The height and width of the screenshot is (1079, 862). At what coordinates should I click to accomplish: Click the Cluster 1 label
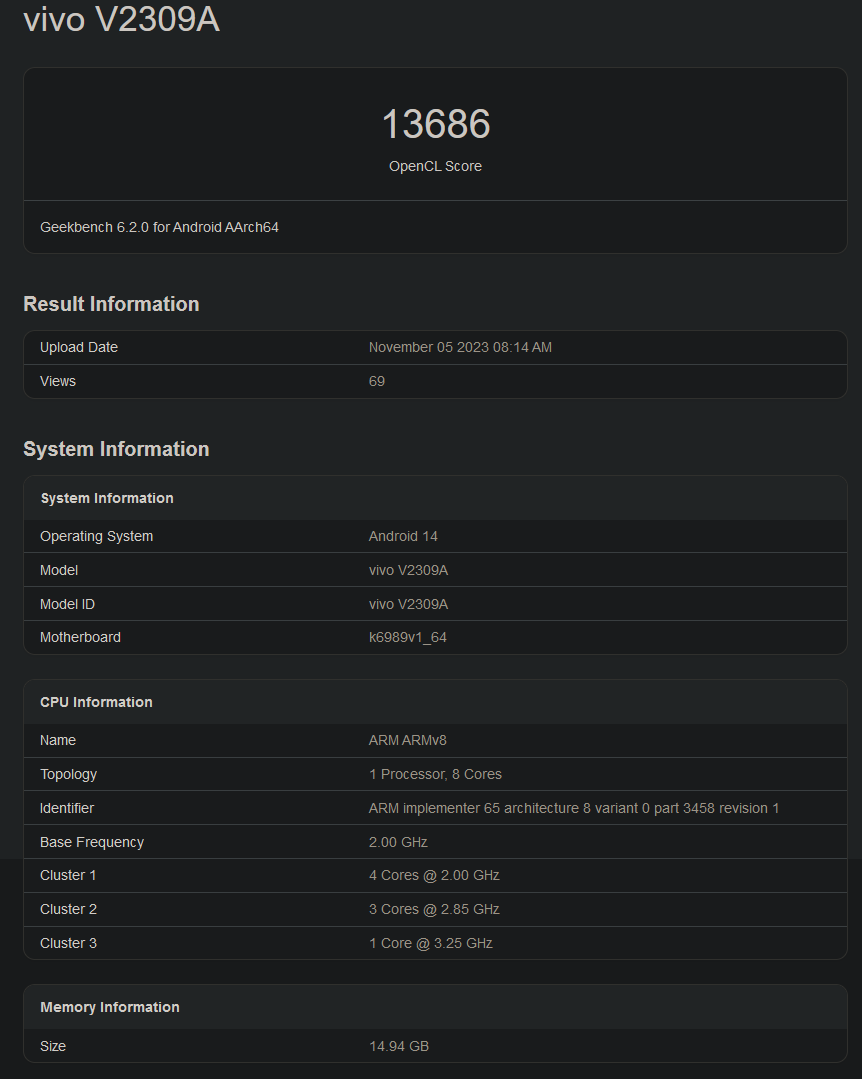click(68, 875)
